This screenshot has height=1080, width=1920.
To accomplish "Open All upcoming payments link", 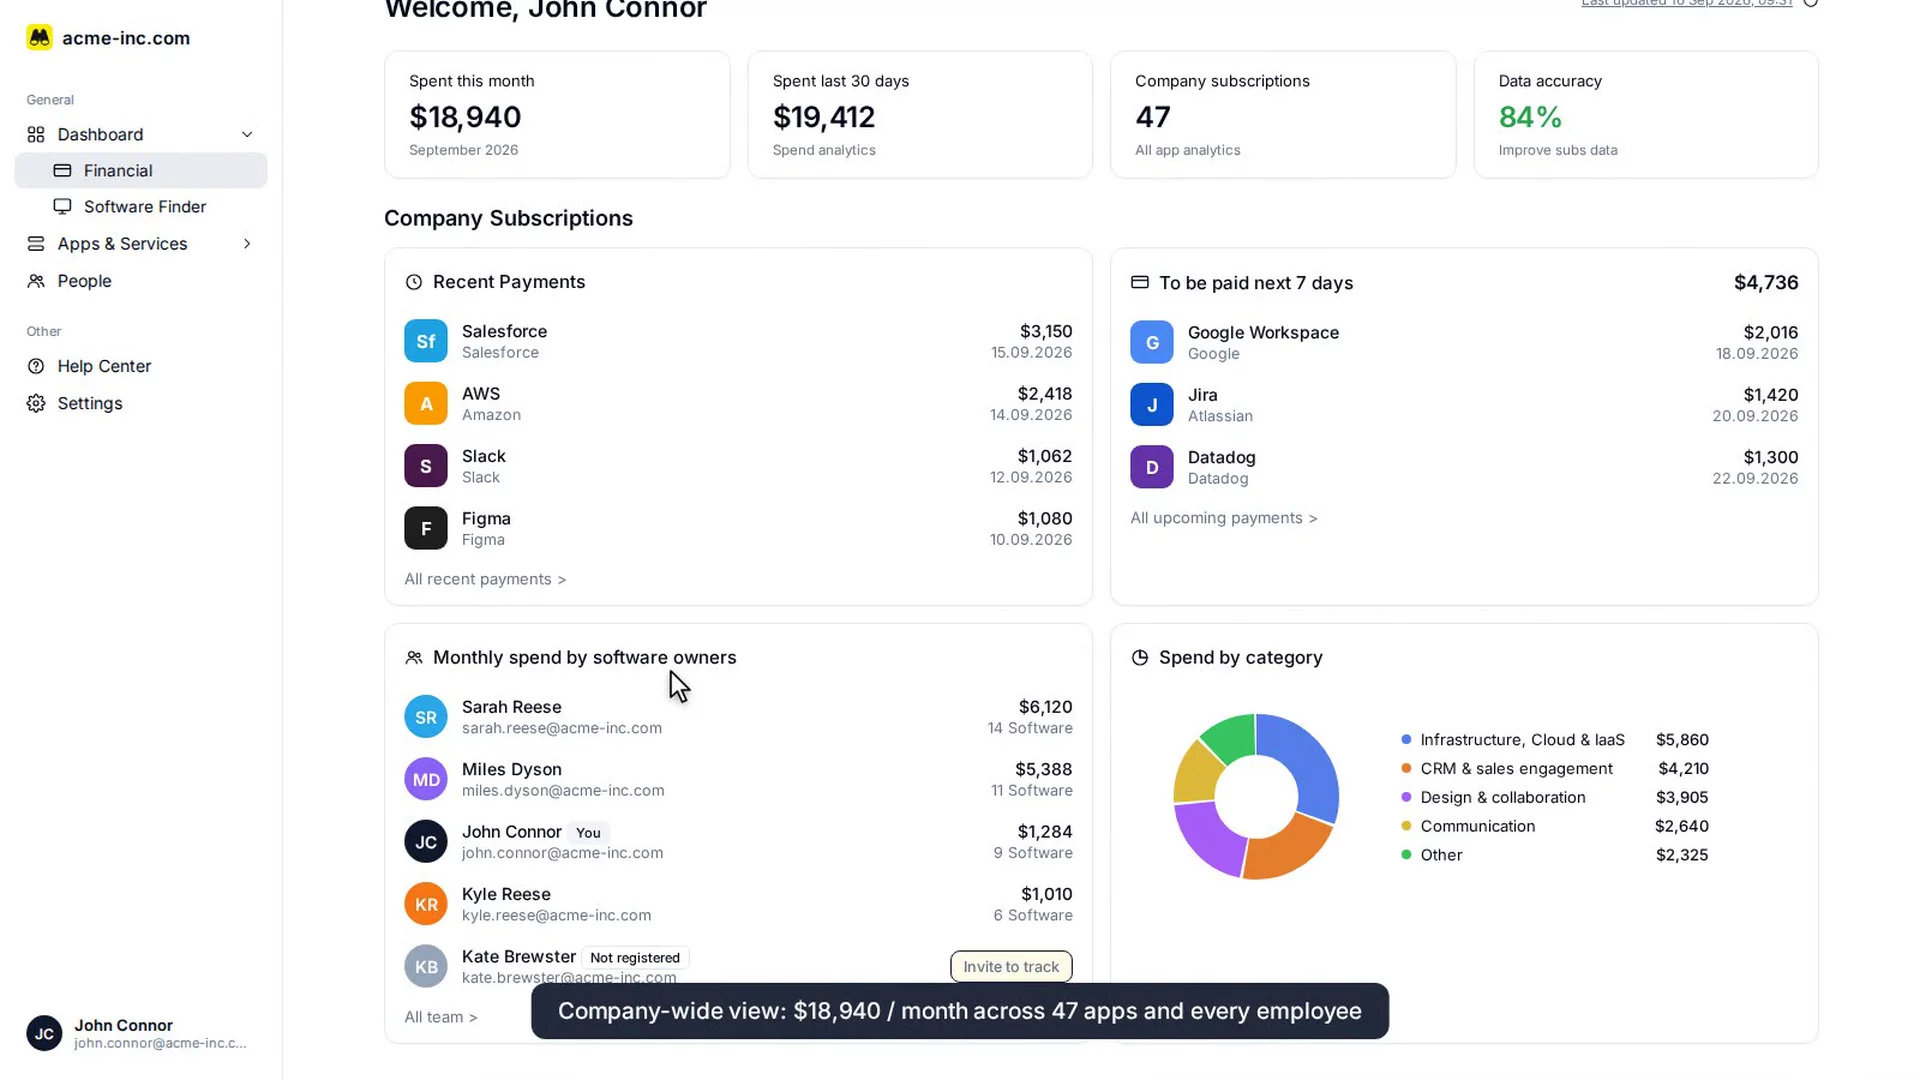I will pos(1224,518).
